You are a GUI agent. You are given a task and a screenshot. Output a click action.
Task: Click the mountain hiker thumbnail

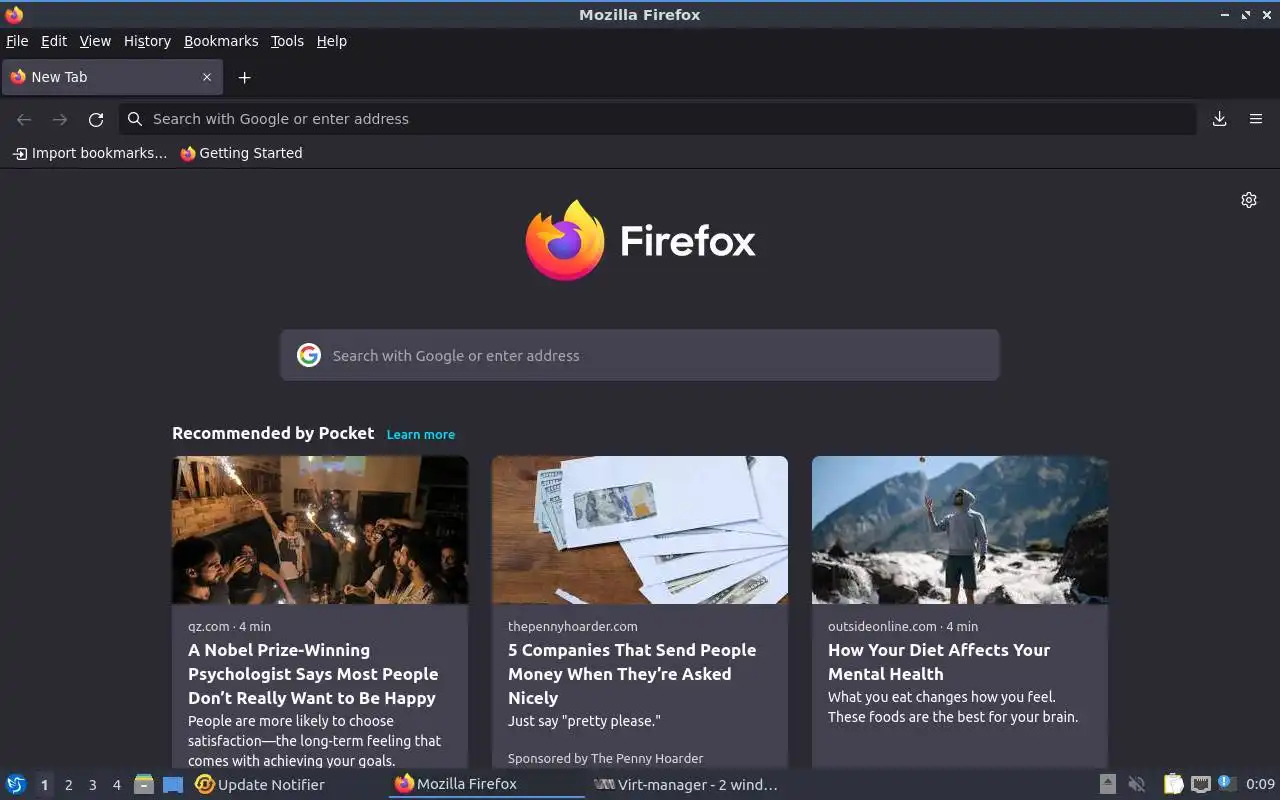[x=960, y=530]
